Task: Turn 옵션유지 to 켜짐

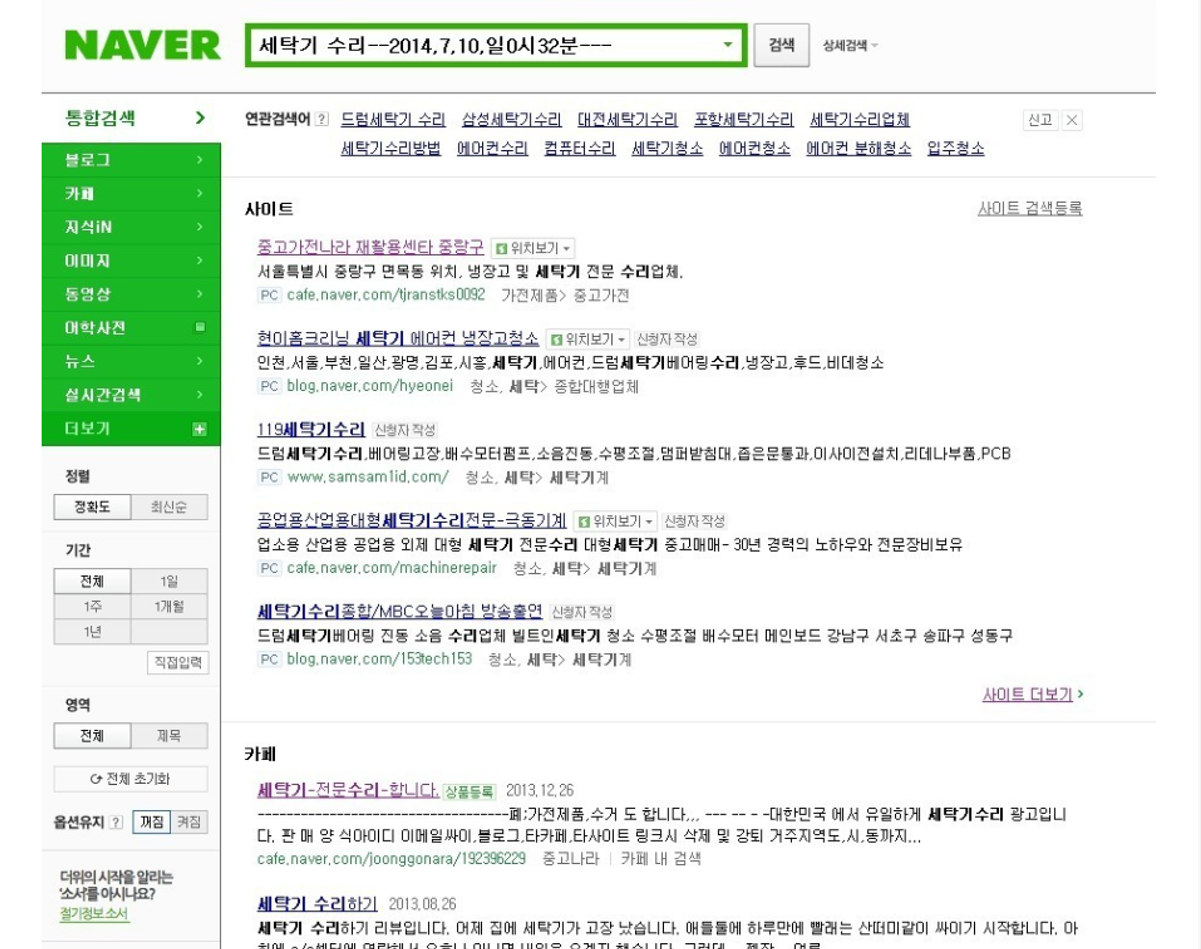Action: [188, 822]
